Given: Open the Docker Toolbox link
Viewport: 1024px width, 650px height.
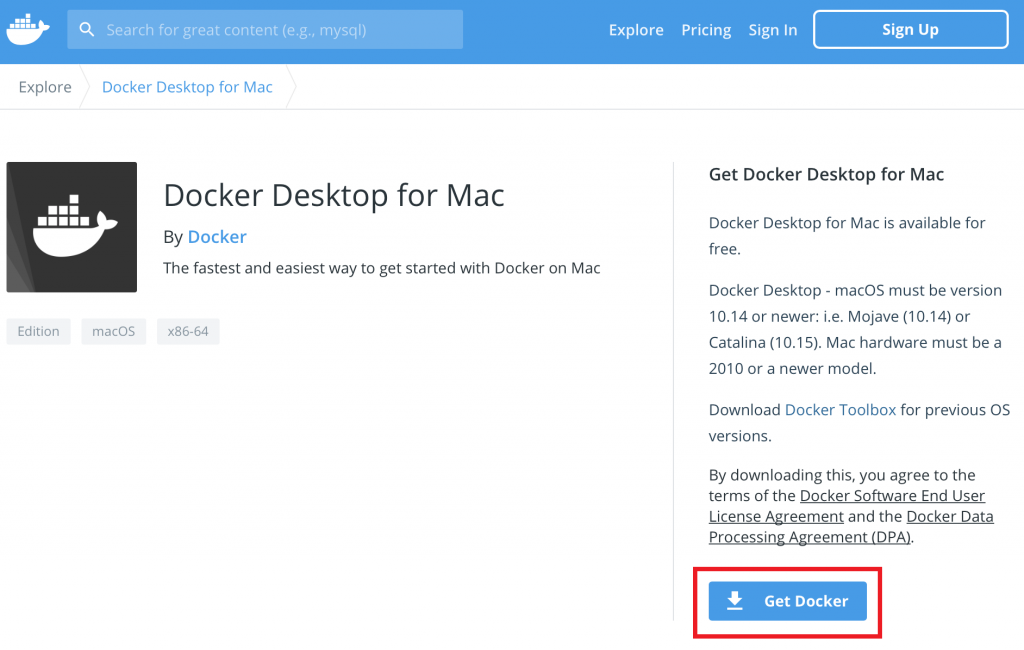Looking at the screenshot, I should pos(840,409).
